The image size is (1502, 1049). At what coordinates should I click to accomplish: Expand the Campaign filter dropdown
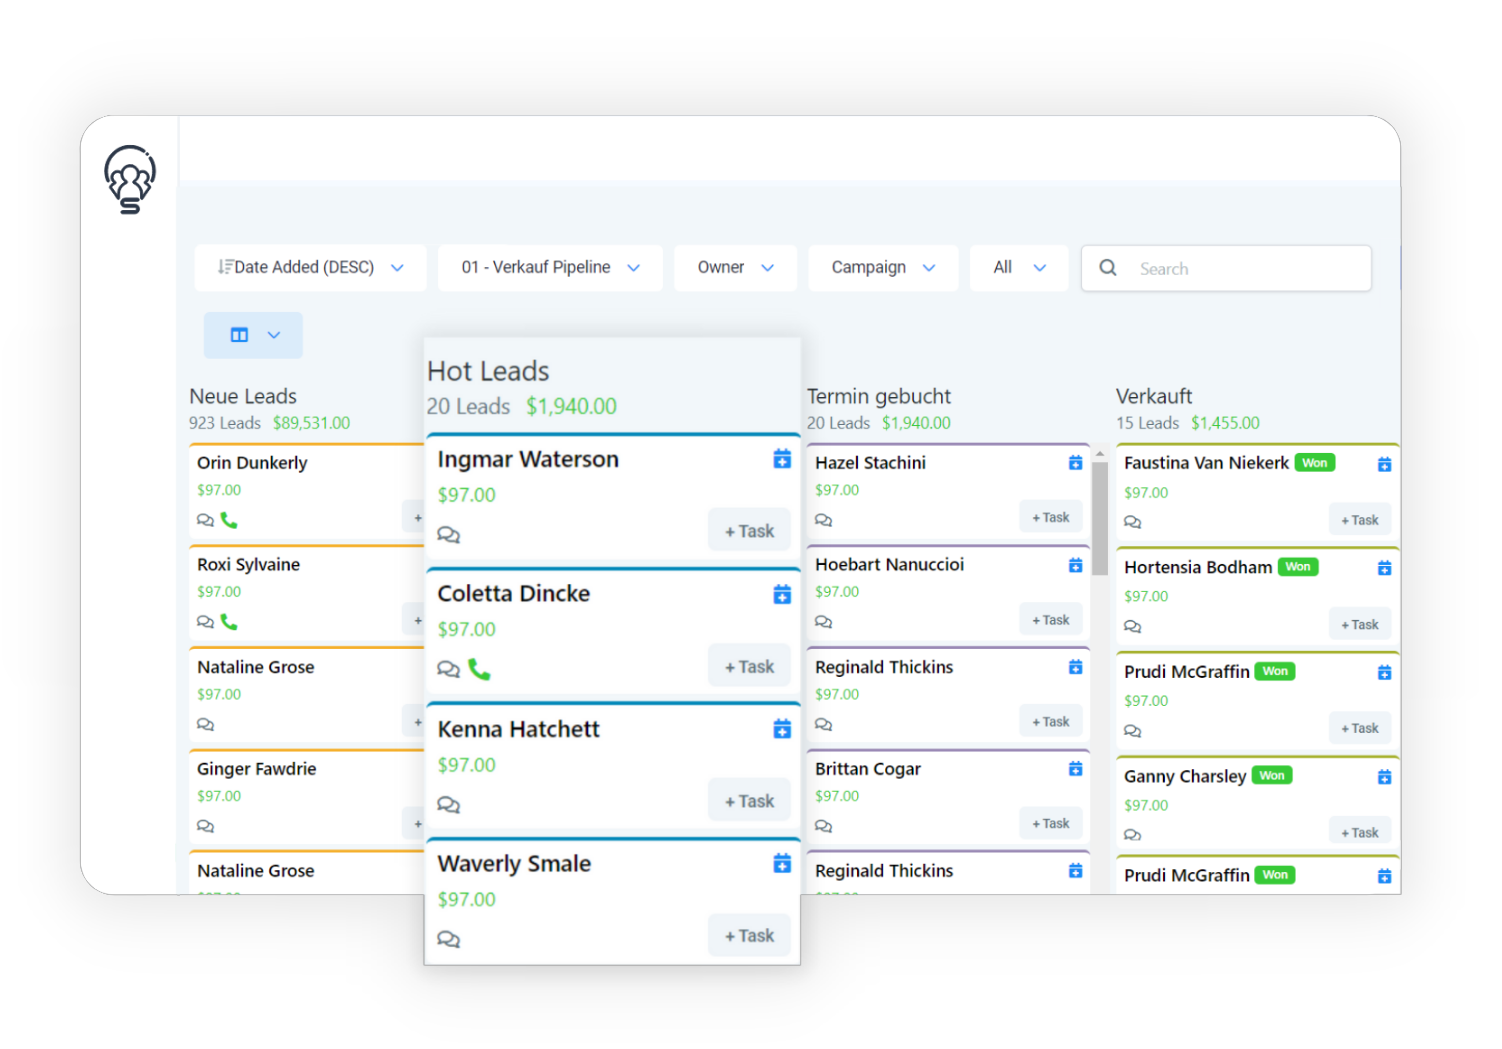883,268
